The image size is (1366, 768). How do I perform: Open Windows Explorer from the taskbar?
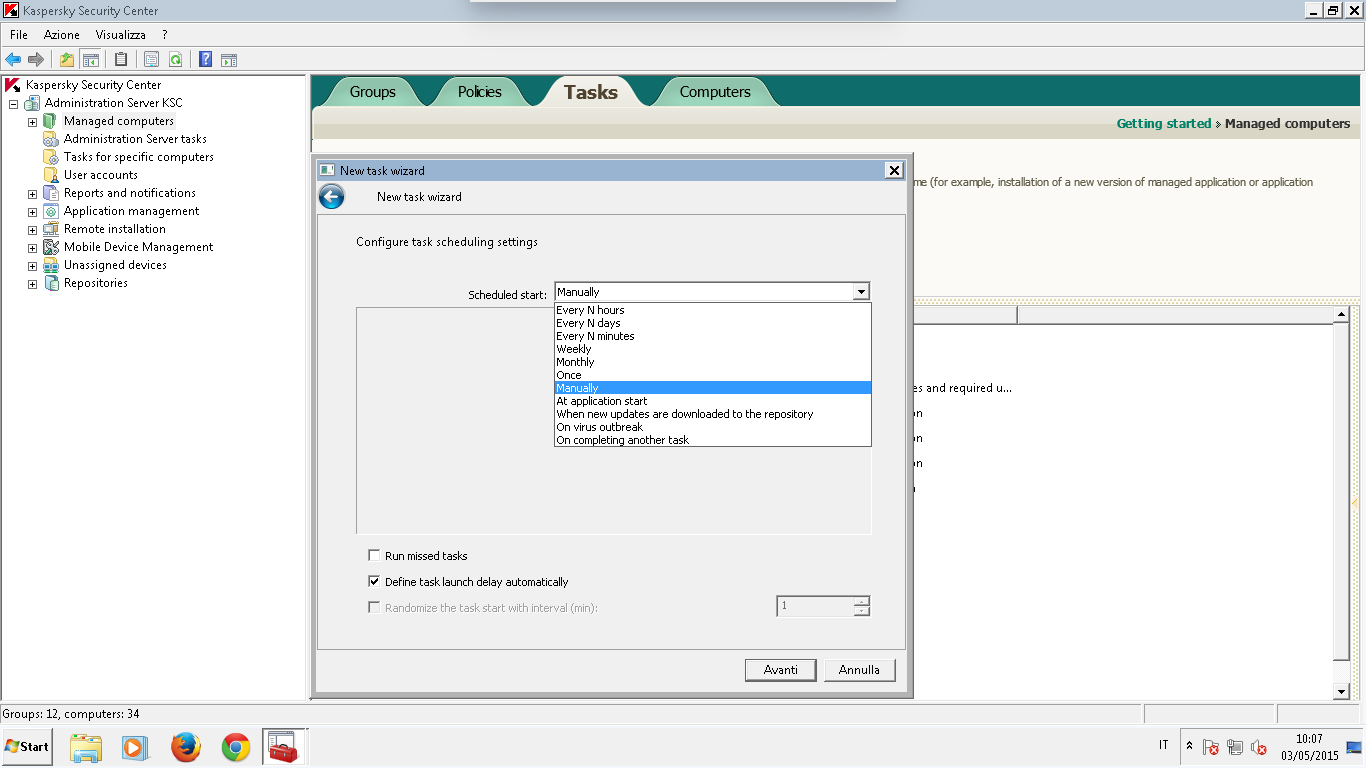(x=86, y=747)
